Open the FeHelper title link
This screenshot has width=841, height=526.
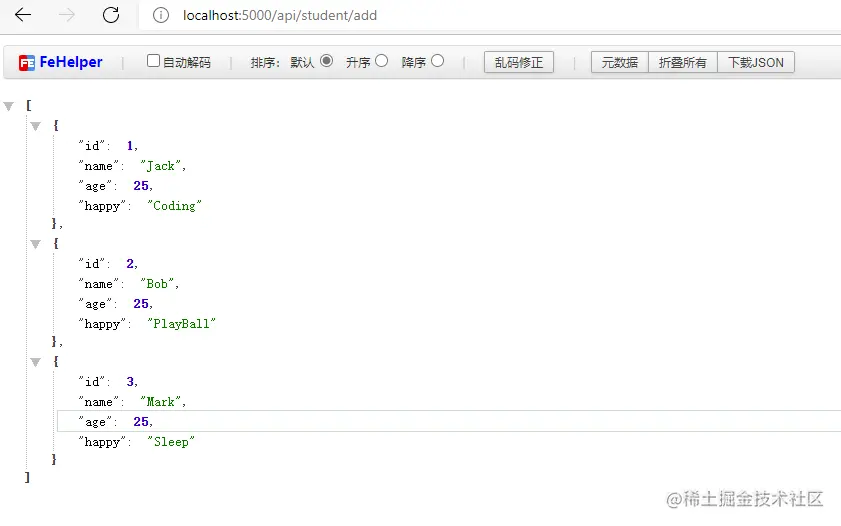click(71, 62)
